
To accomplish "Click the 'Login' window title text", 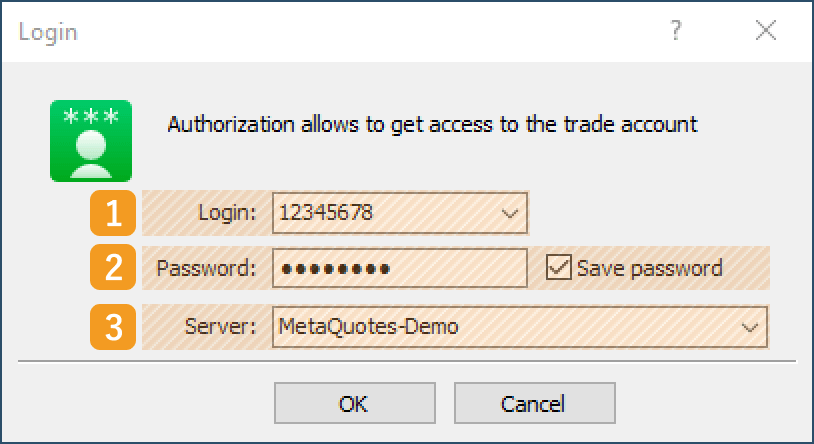I will click(48, 32).
